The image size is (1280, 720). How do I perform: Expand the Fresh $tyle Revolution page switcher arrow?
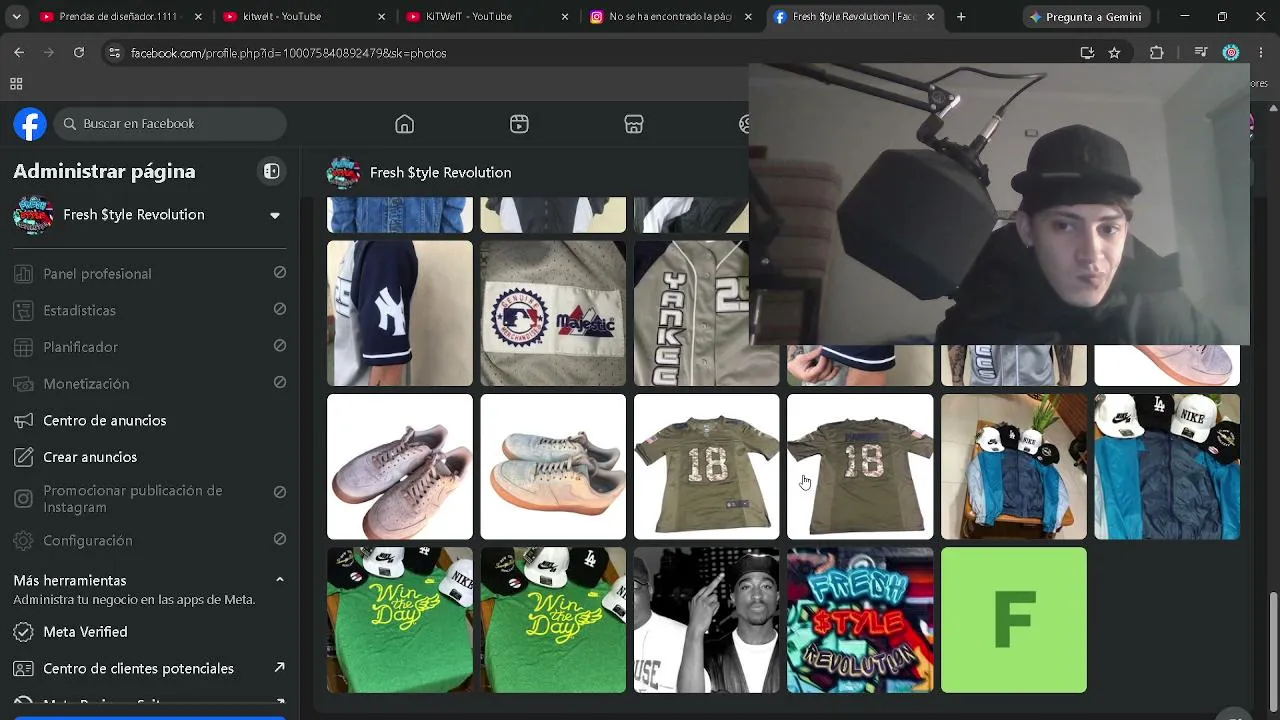275,215
